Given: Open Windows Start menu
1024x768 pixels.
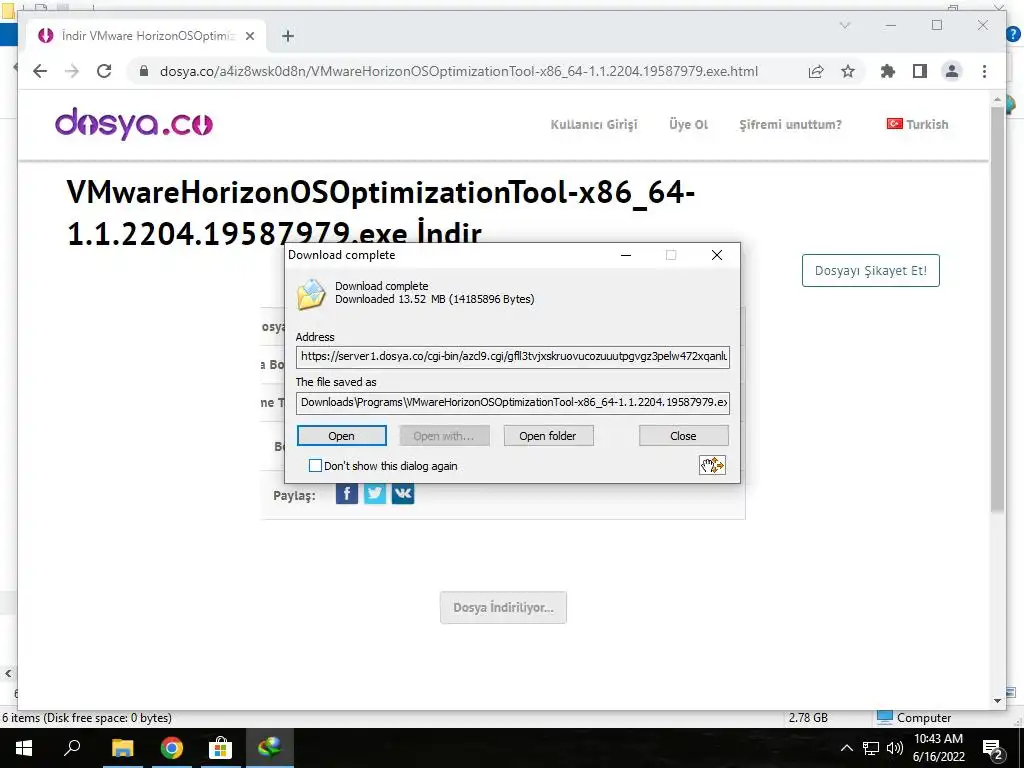Looking at the screenshot, I should click(x=24, y=748).
